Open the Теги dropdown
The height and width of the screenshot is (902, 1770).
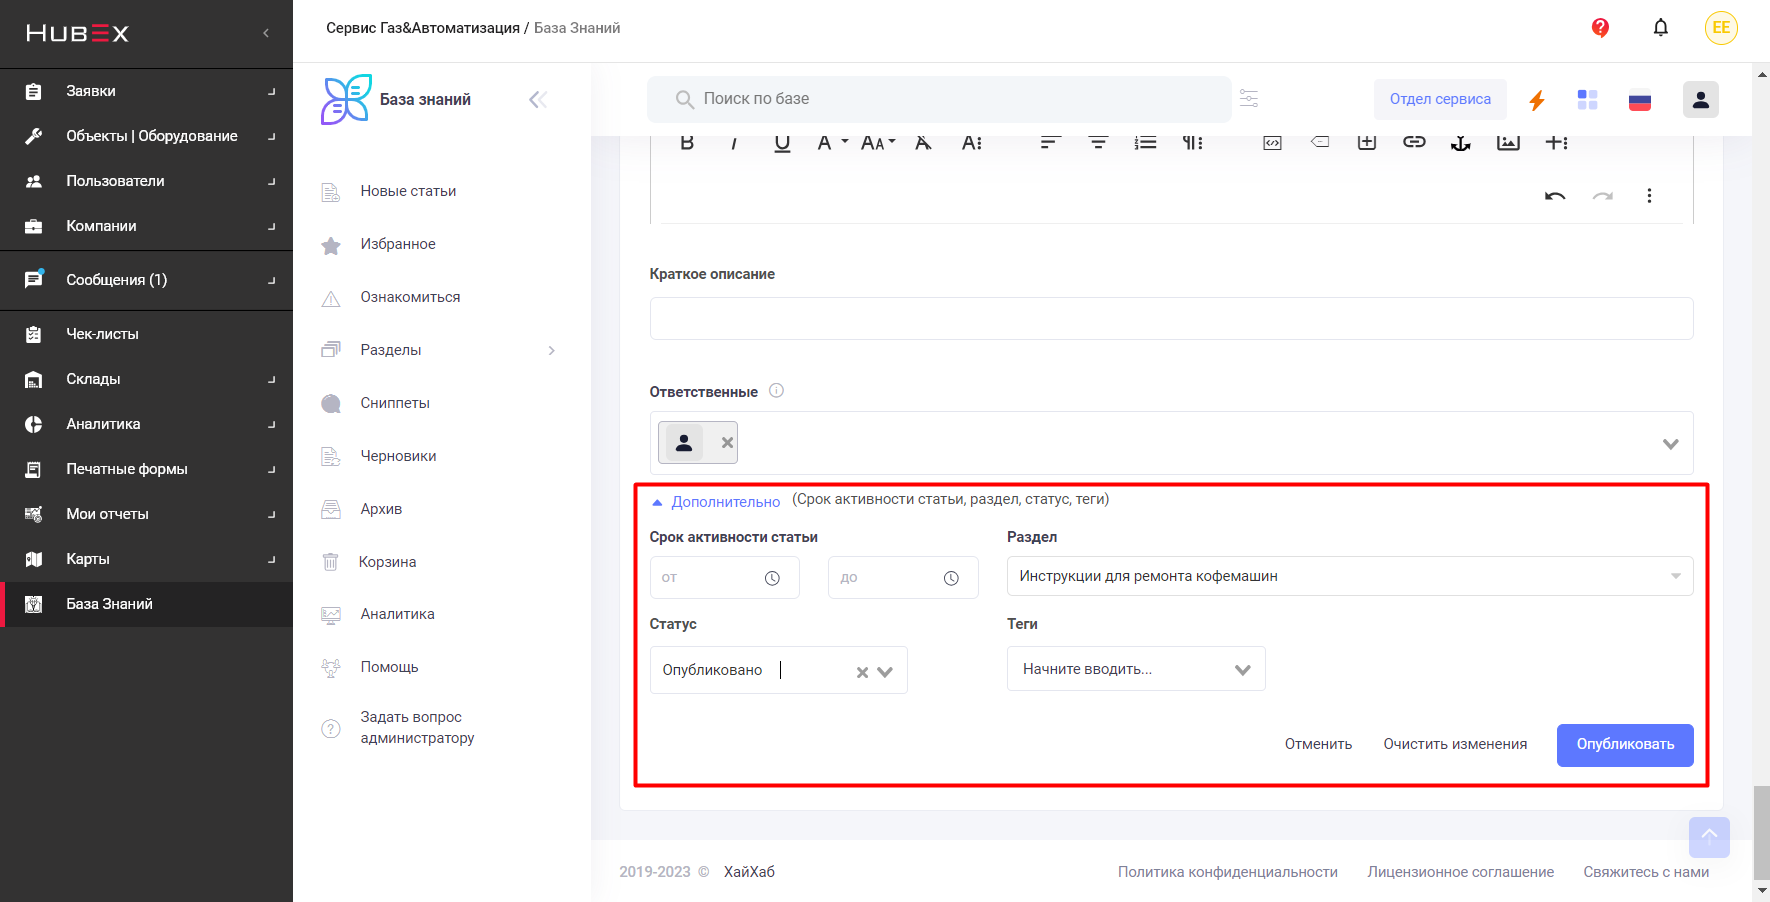pyautogui.click(x=1136, y=669)
